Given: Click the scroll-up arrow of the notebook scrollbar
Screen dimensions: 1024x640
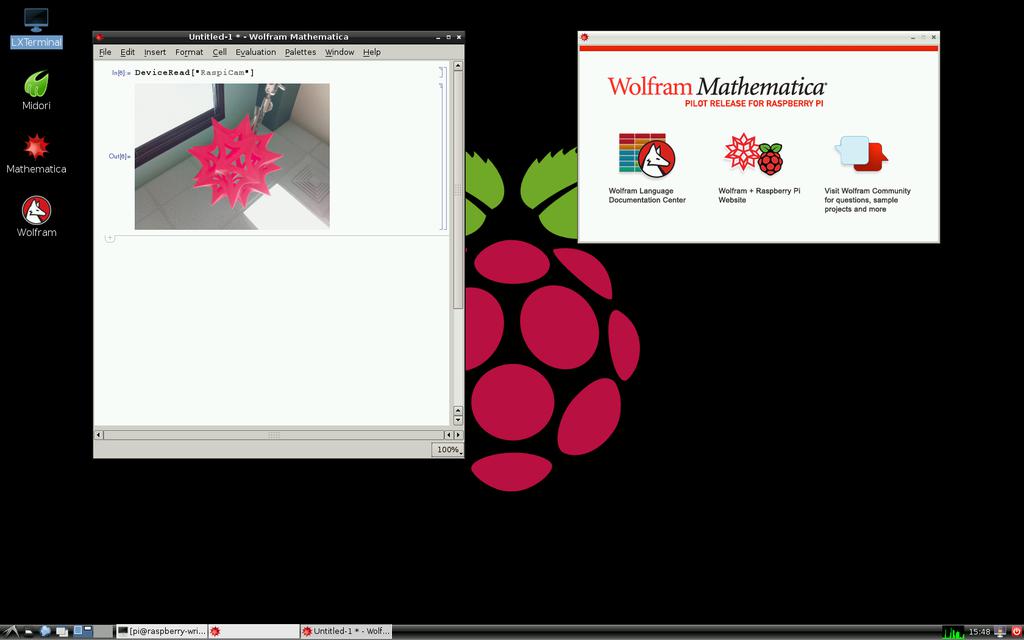Looking at the screenshot, I should click(x=458, y=66).
